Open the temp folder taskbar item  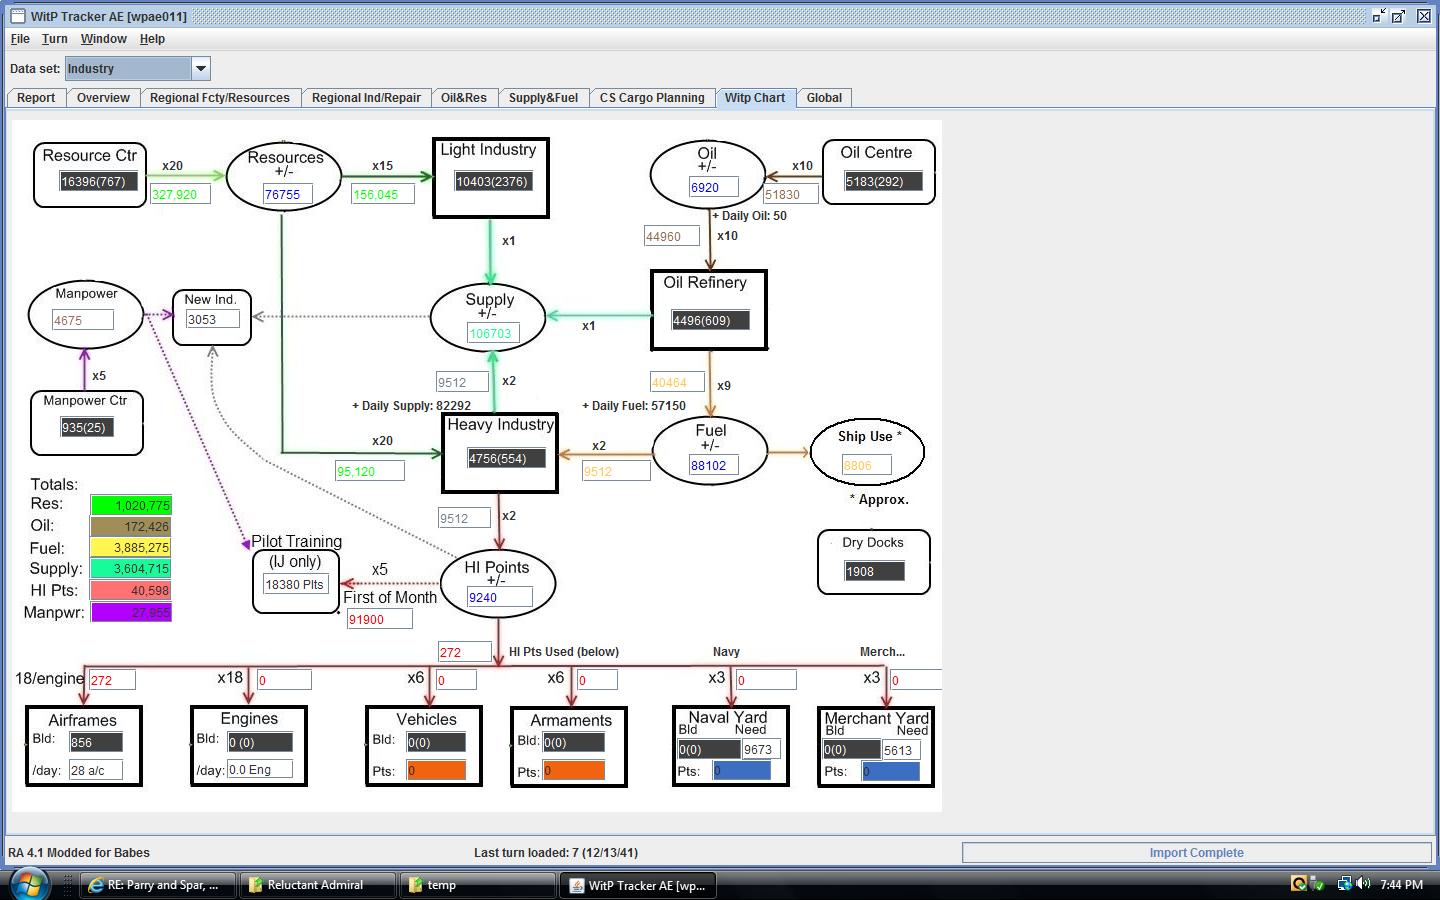478,885
